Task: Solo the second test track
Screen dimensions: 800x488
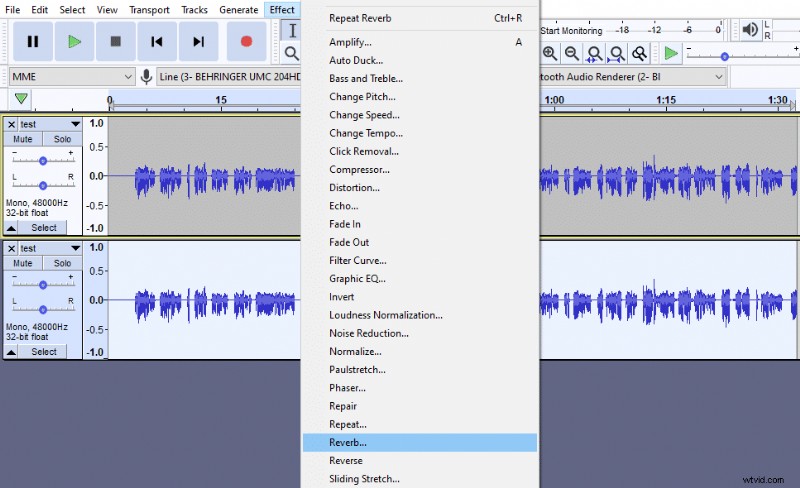Action: click(62, 263)
